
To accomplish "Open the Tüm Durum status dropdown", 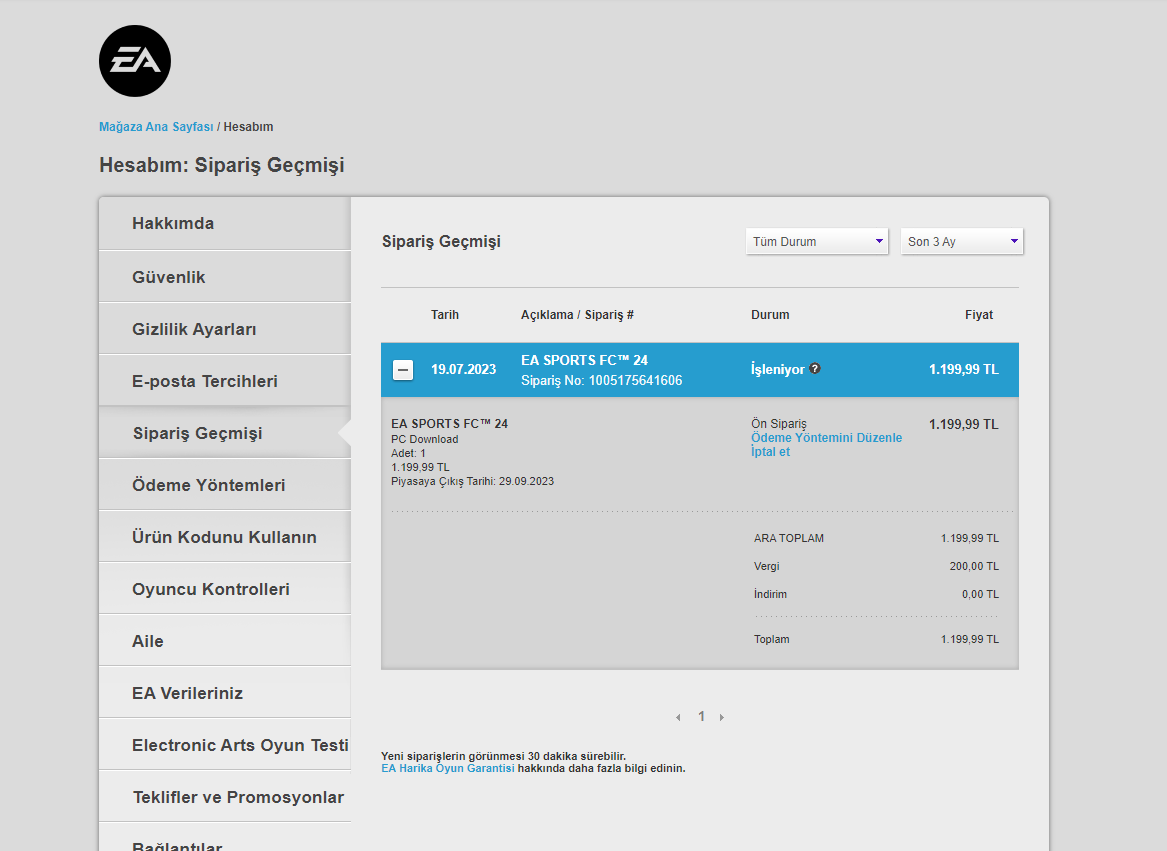I will [x=817, y=241].
